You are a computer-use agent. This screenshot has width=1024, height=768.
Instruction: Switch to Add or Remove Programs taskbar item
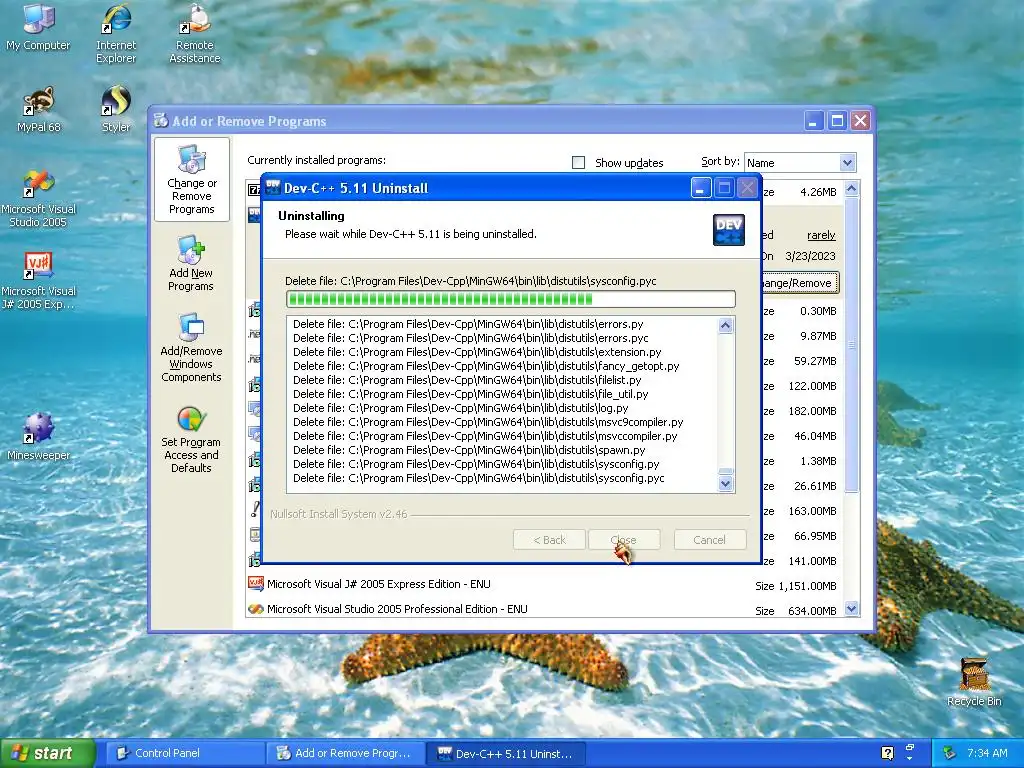(x=346, y=753)
